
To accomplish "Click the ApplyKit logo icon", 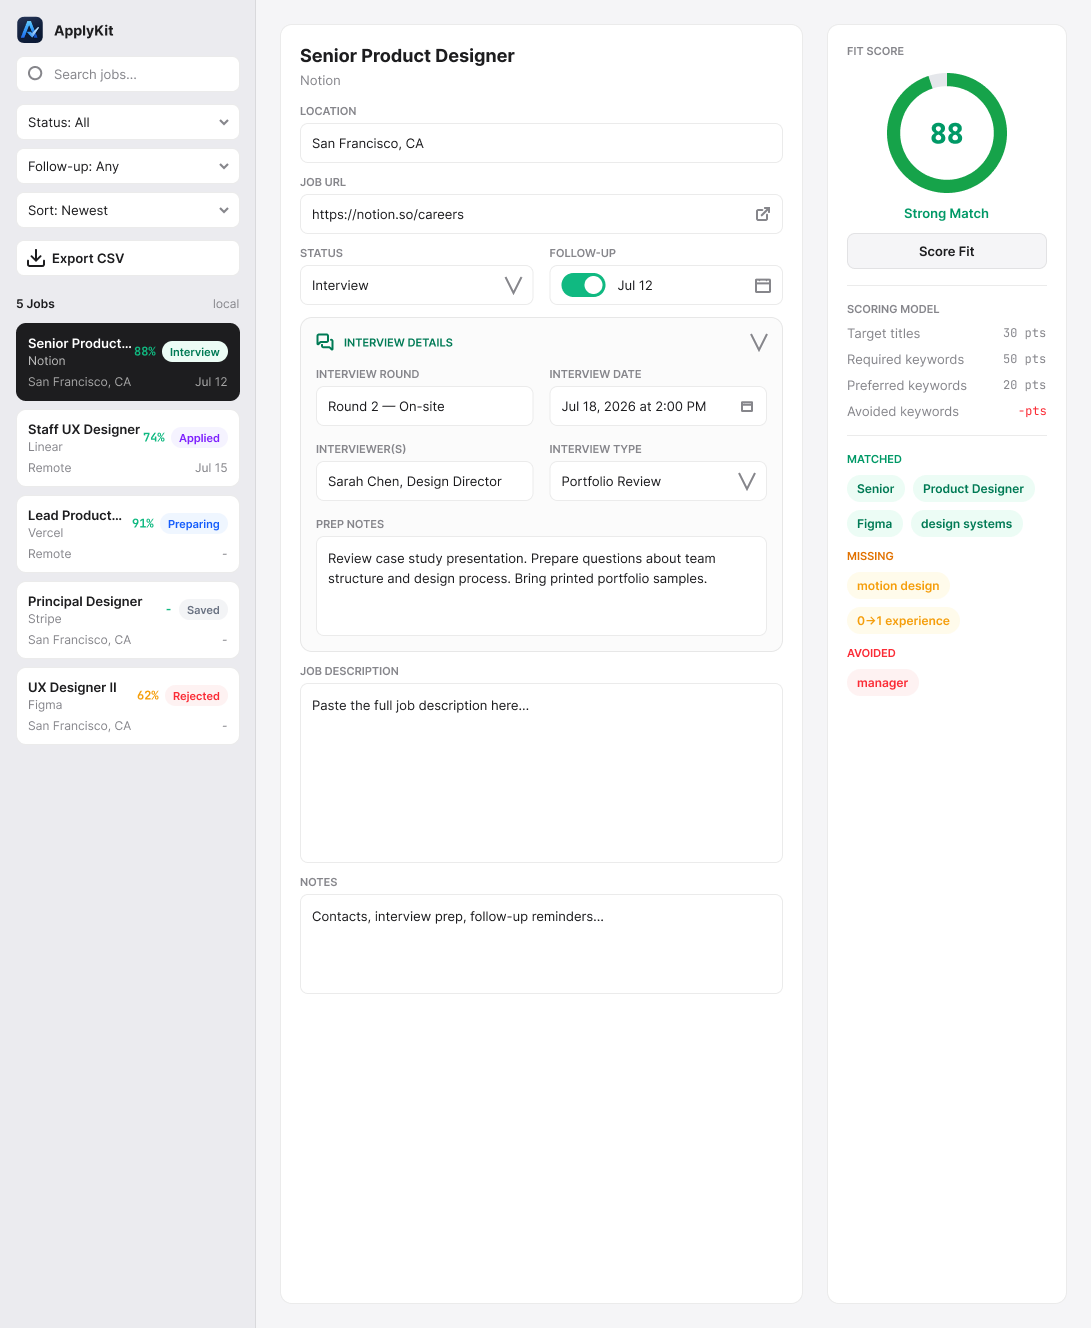I will coord(30,30).
